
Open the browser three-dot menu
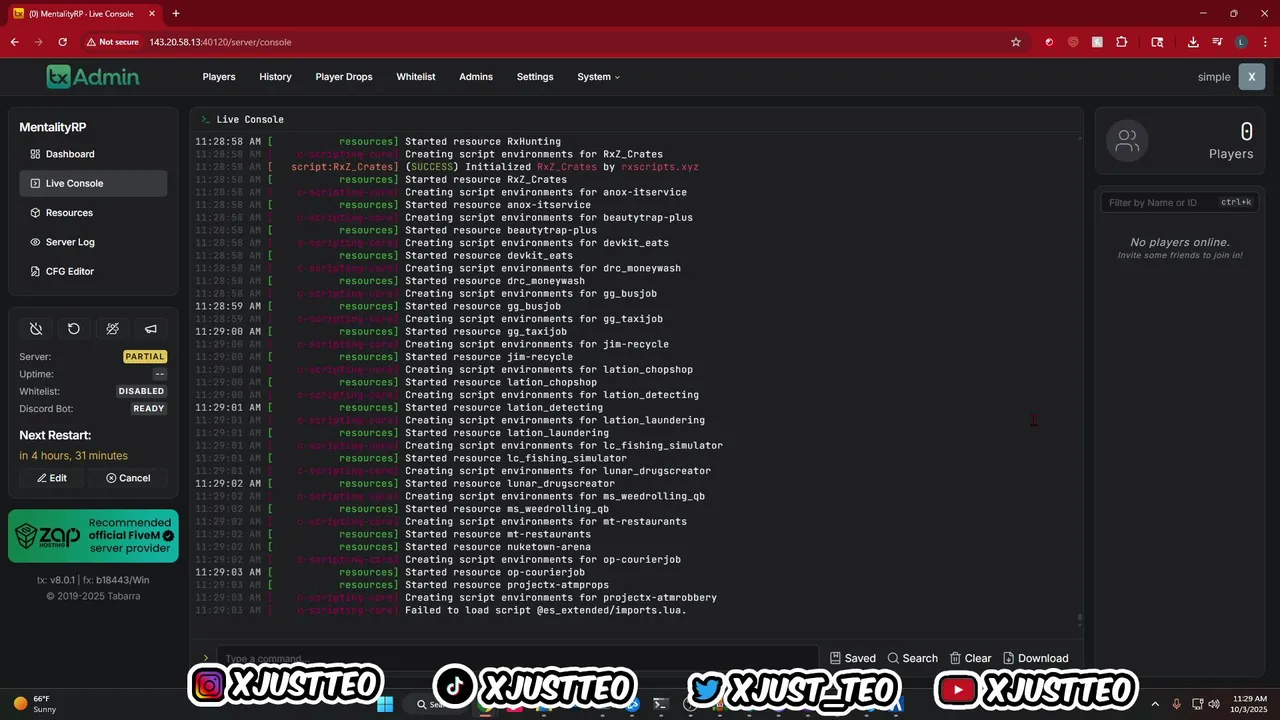pos(1265,42)
